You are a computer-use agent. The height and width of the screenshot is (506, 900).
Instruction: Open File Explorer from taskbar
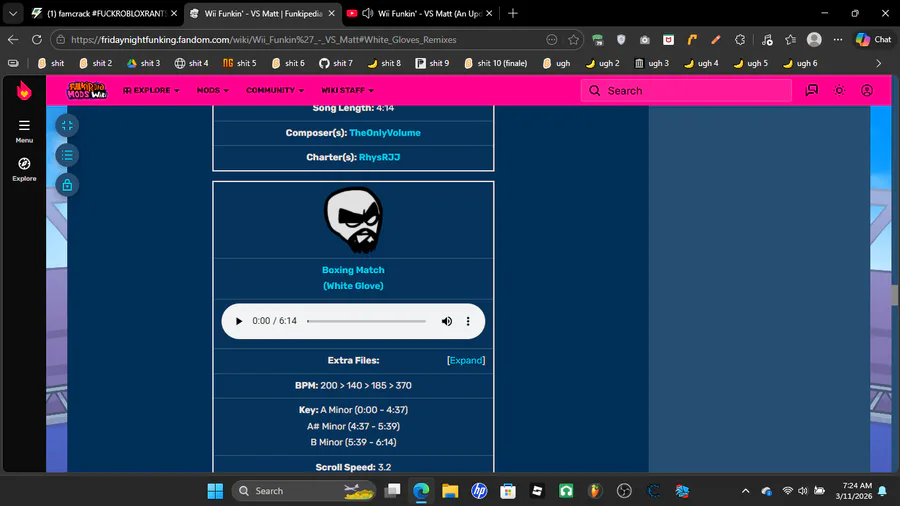pyautogui.click(x=450, y=491)
